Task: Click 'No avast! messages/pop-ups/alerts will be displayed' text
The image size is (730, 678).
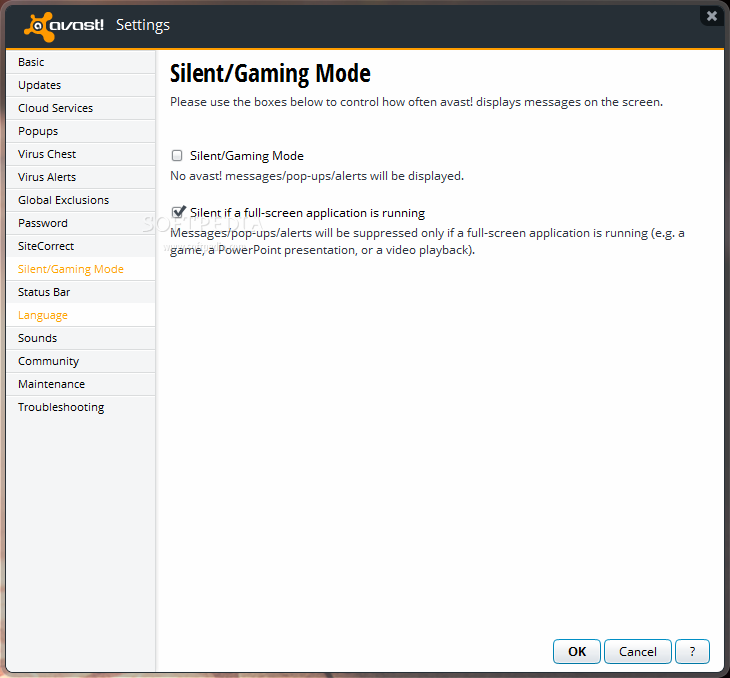Action: (317, 176)
